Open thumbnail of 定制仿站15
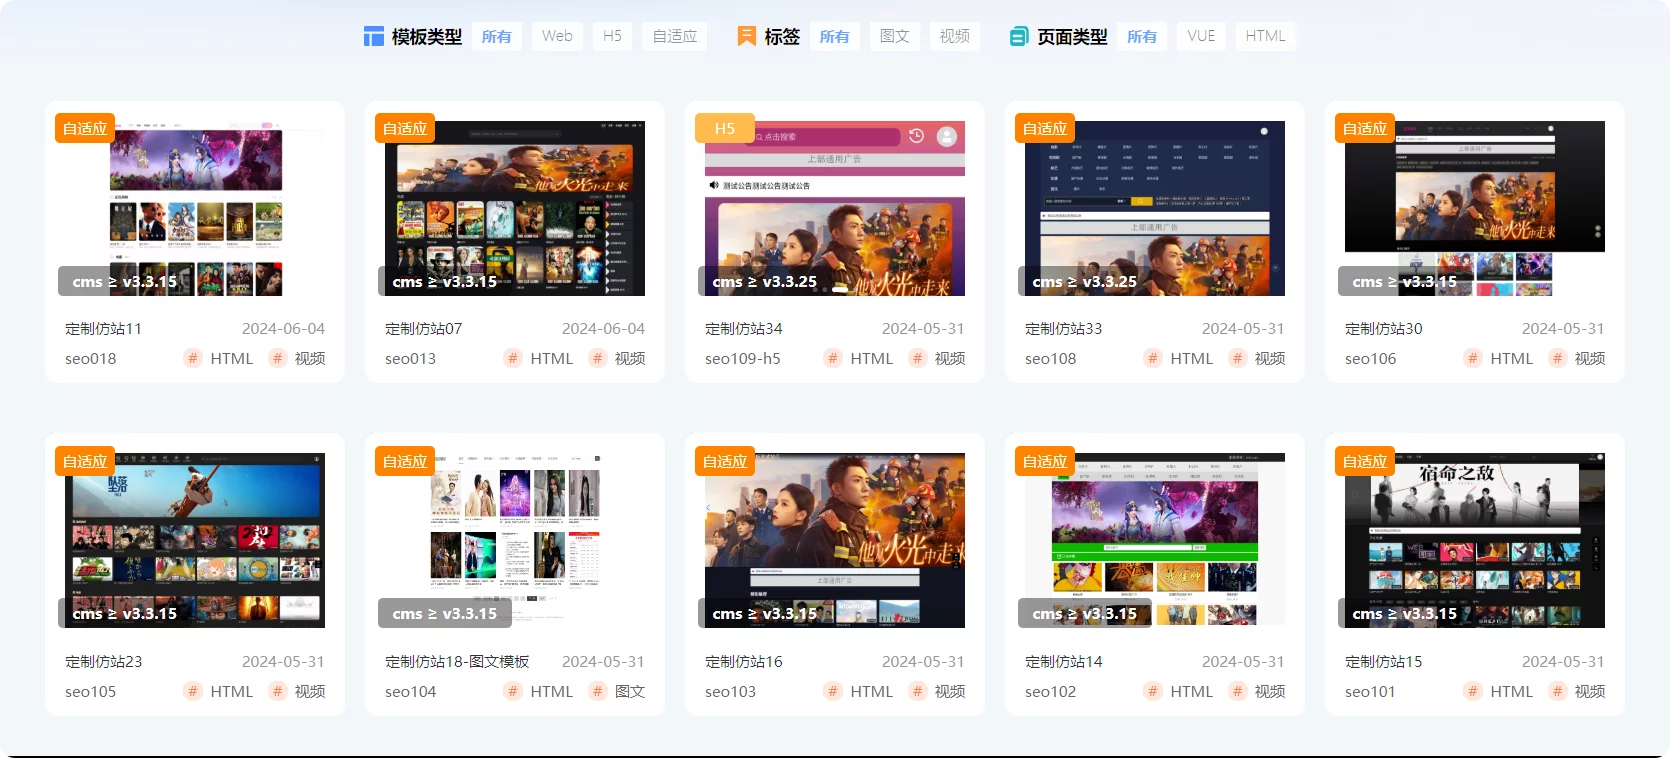The height and width of the screenshot is (758, 1670). point(1475,540)
